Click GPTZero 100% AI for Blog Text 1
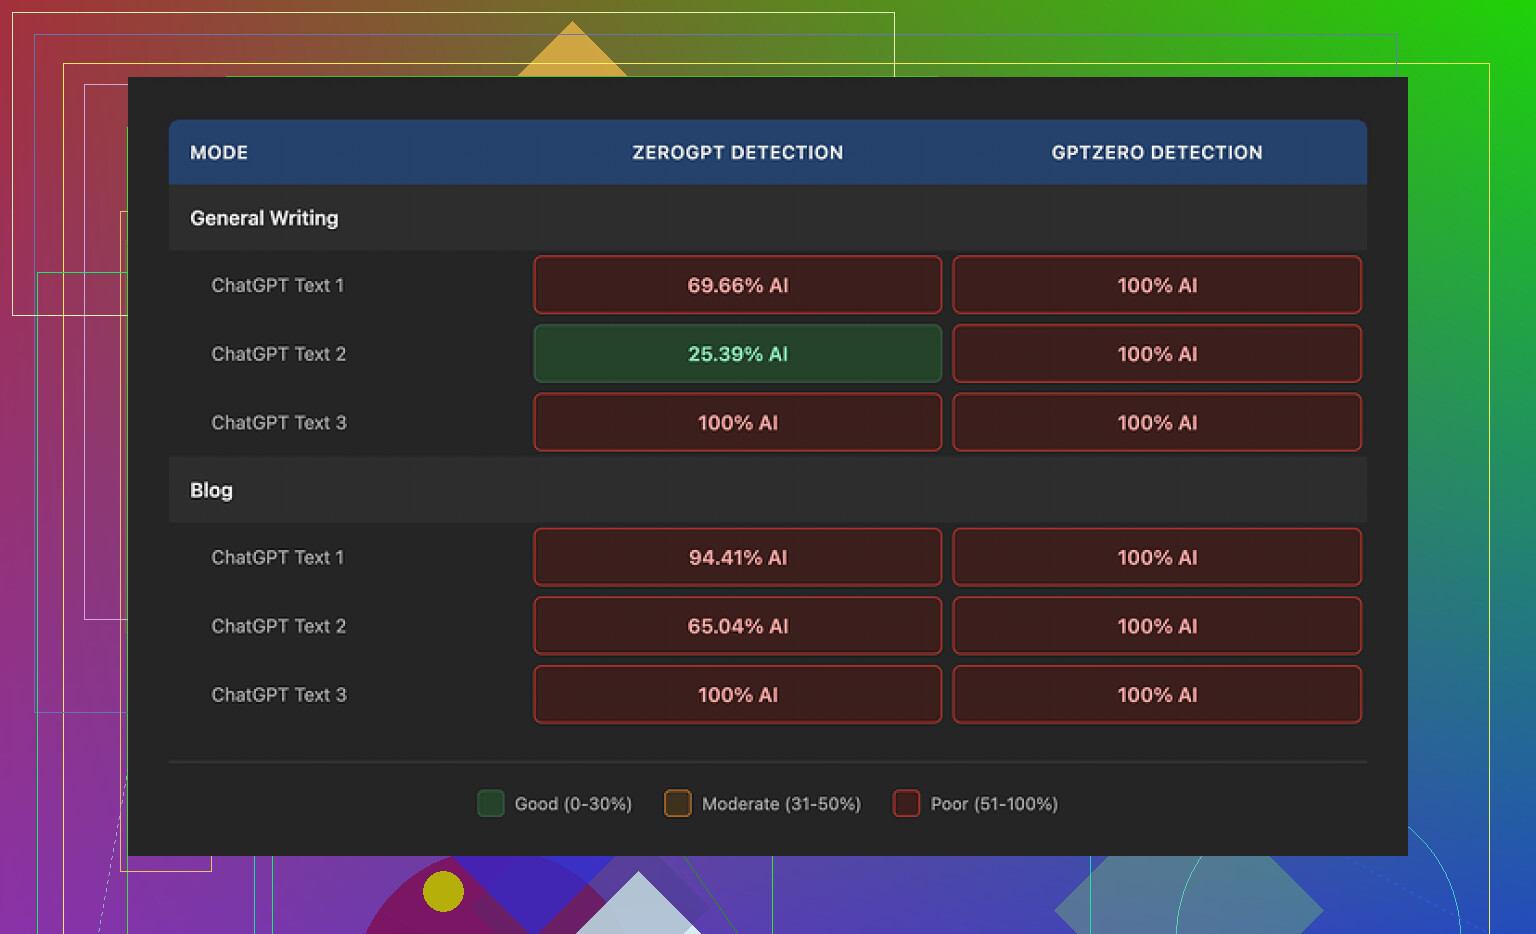The height and width of the screenshot is (934, 1536). [1156, 557]
